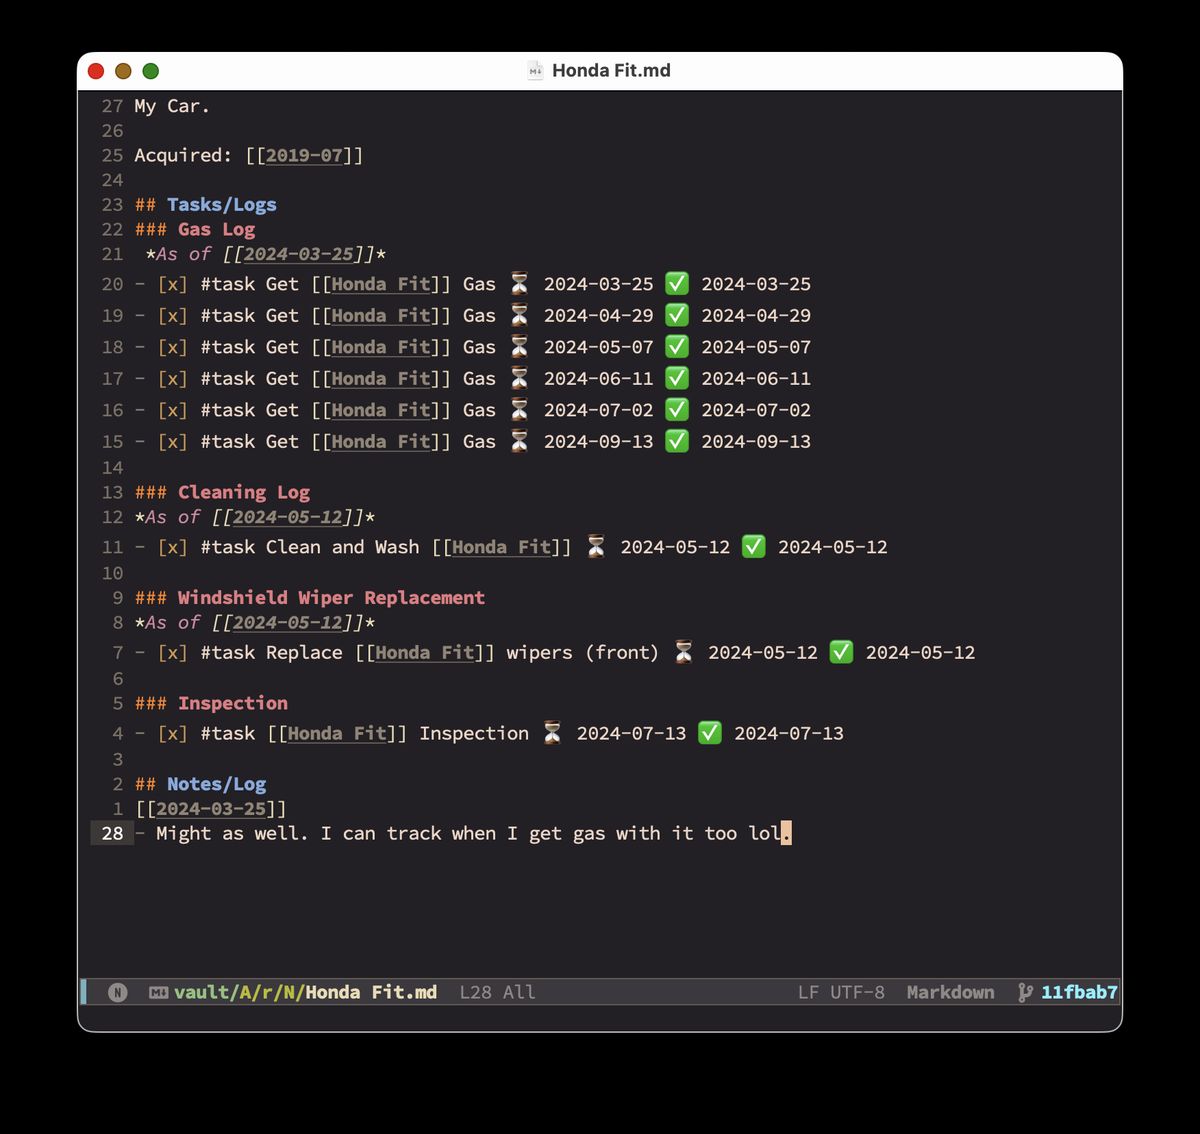This screenshot has width=1200, height=1134.
Task: Click the L28 All position indicator
Action: 497,992
